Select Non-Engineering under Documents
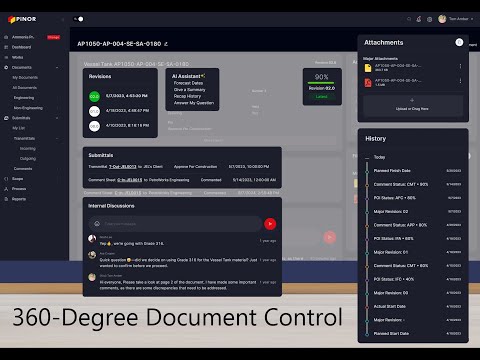Viewport: 480px width, 360px height. (x=28, y=108)
